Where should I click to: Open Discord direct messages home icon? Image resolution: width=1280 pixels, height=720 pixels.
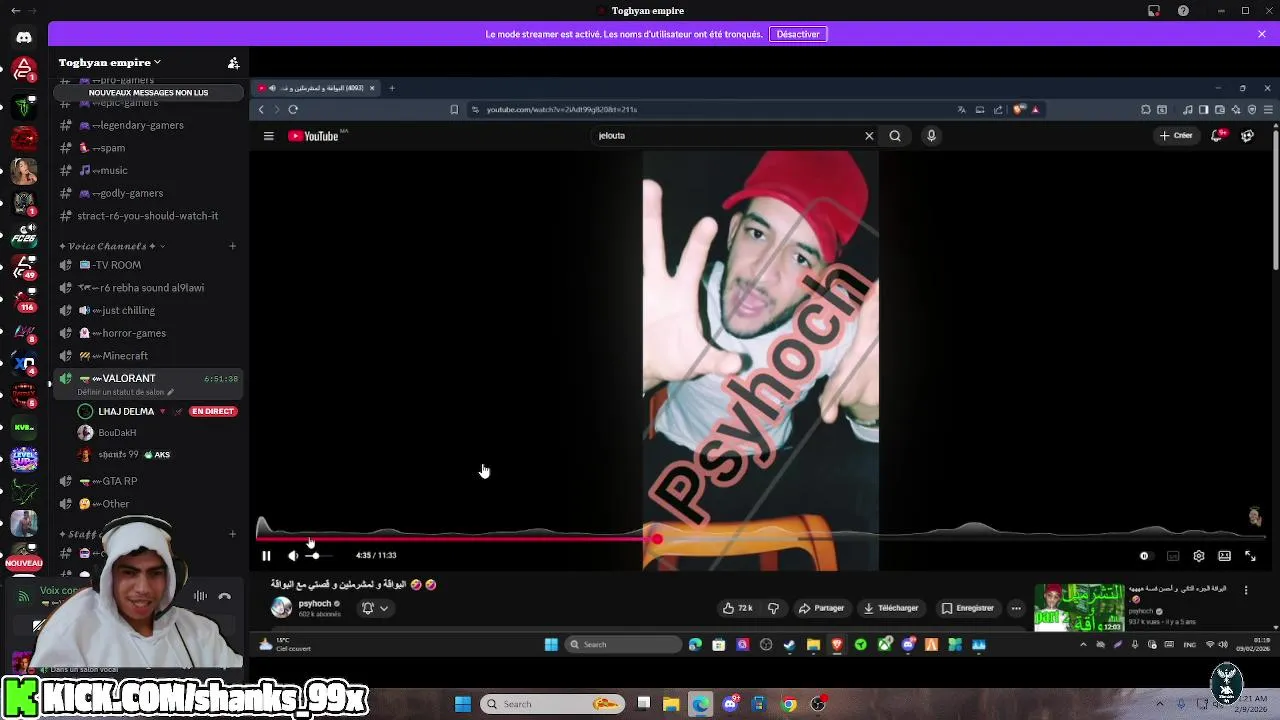coord(24,37)
